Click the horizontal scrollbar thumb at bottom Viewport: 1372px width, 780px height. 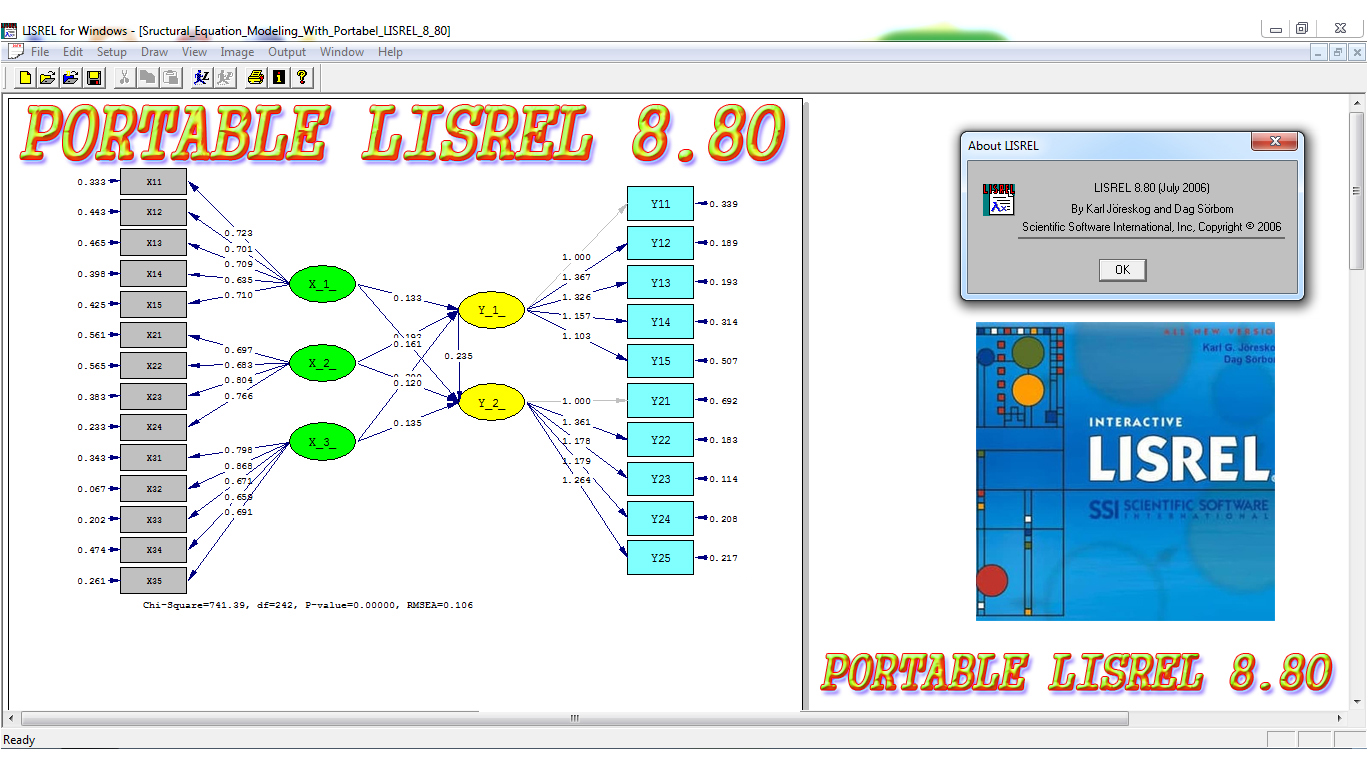(574, 718)
